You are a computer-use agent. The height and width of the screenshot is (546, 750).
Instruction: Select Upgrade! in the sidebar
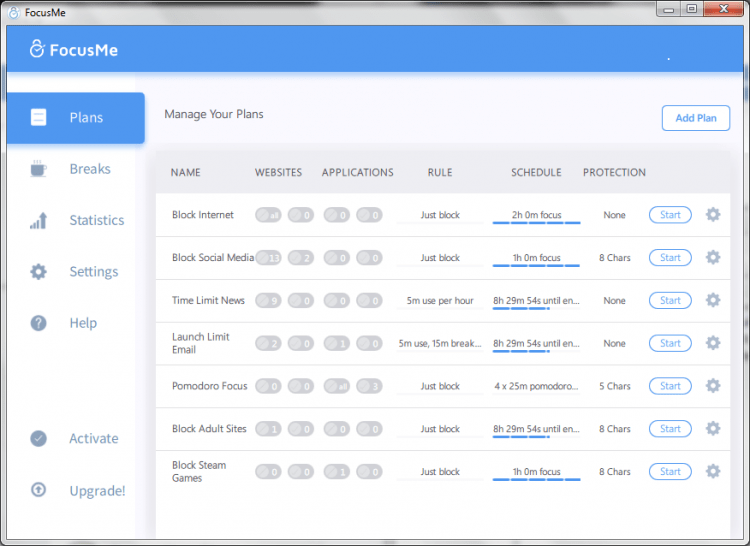pos(98,491)
